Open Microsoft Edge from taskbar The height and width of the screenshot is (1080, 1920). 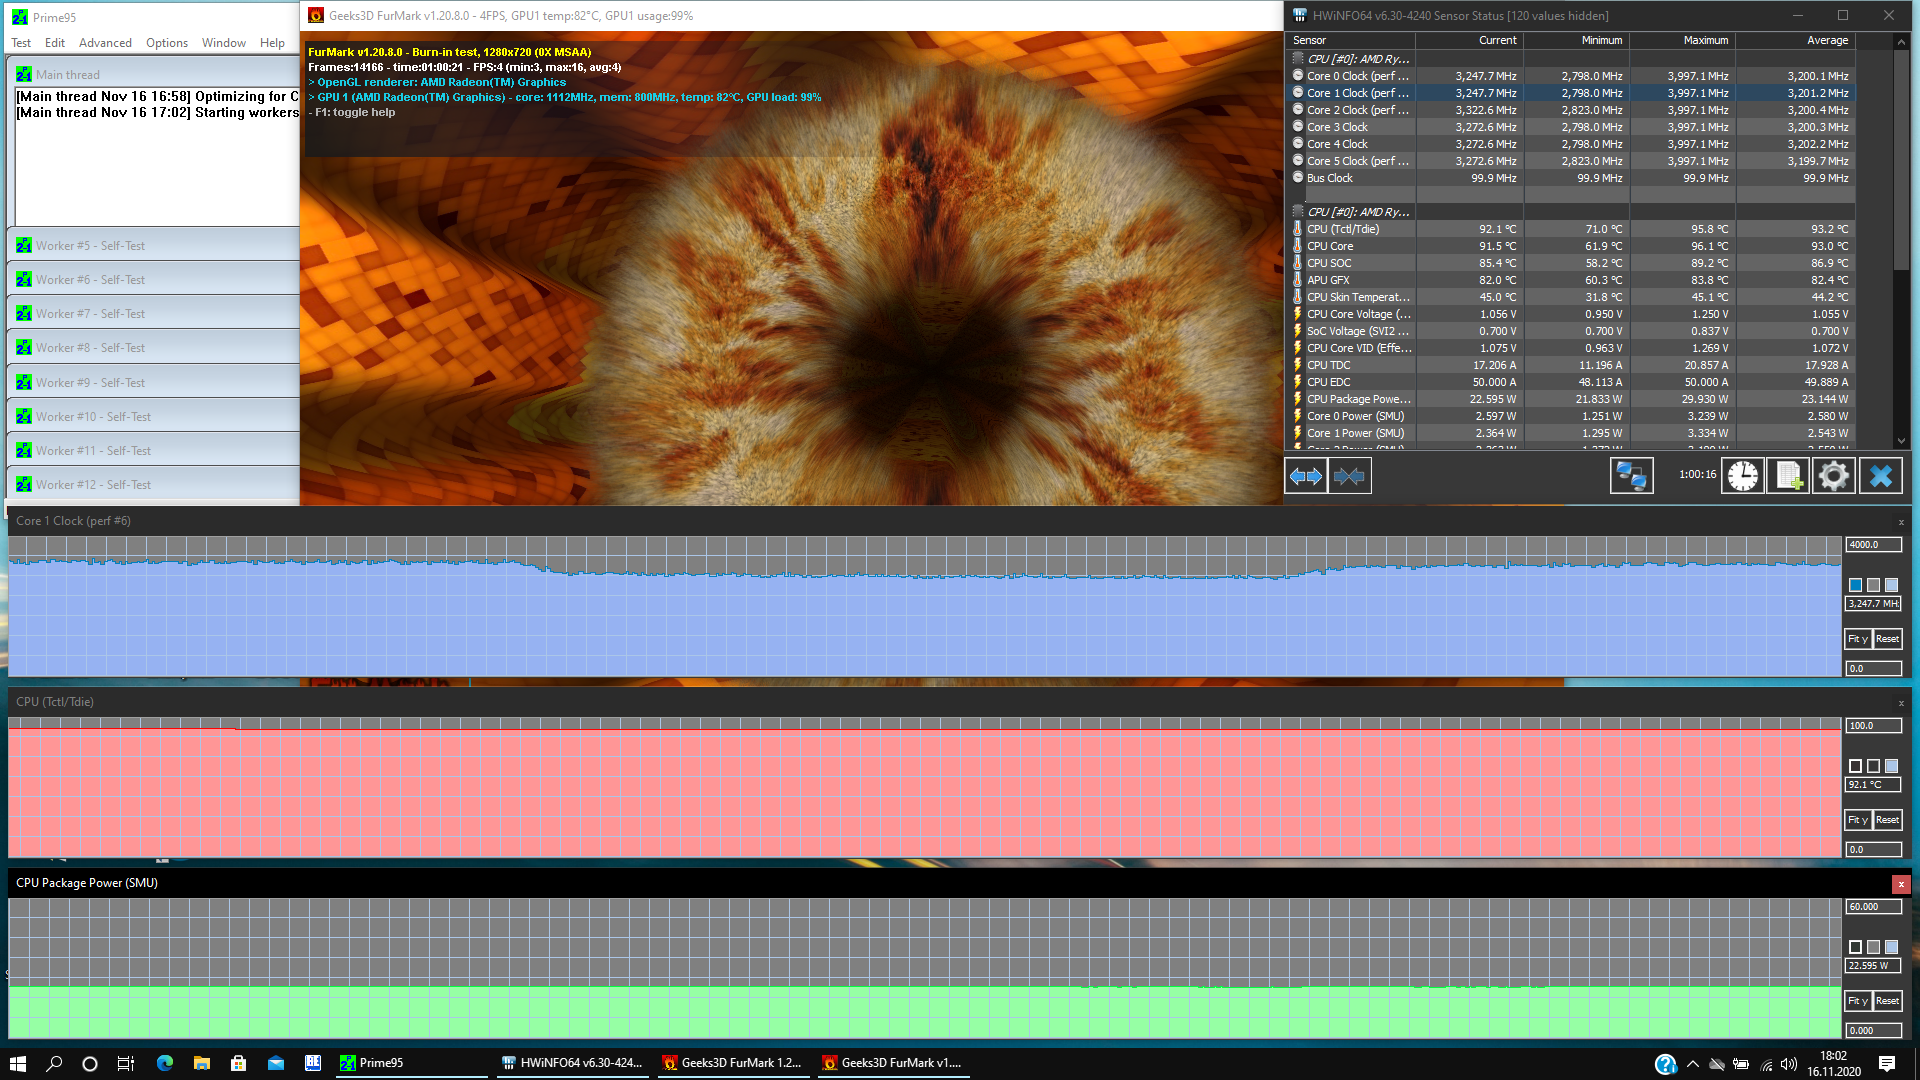[165, 1063]
